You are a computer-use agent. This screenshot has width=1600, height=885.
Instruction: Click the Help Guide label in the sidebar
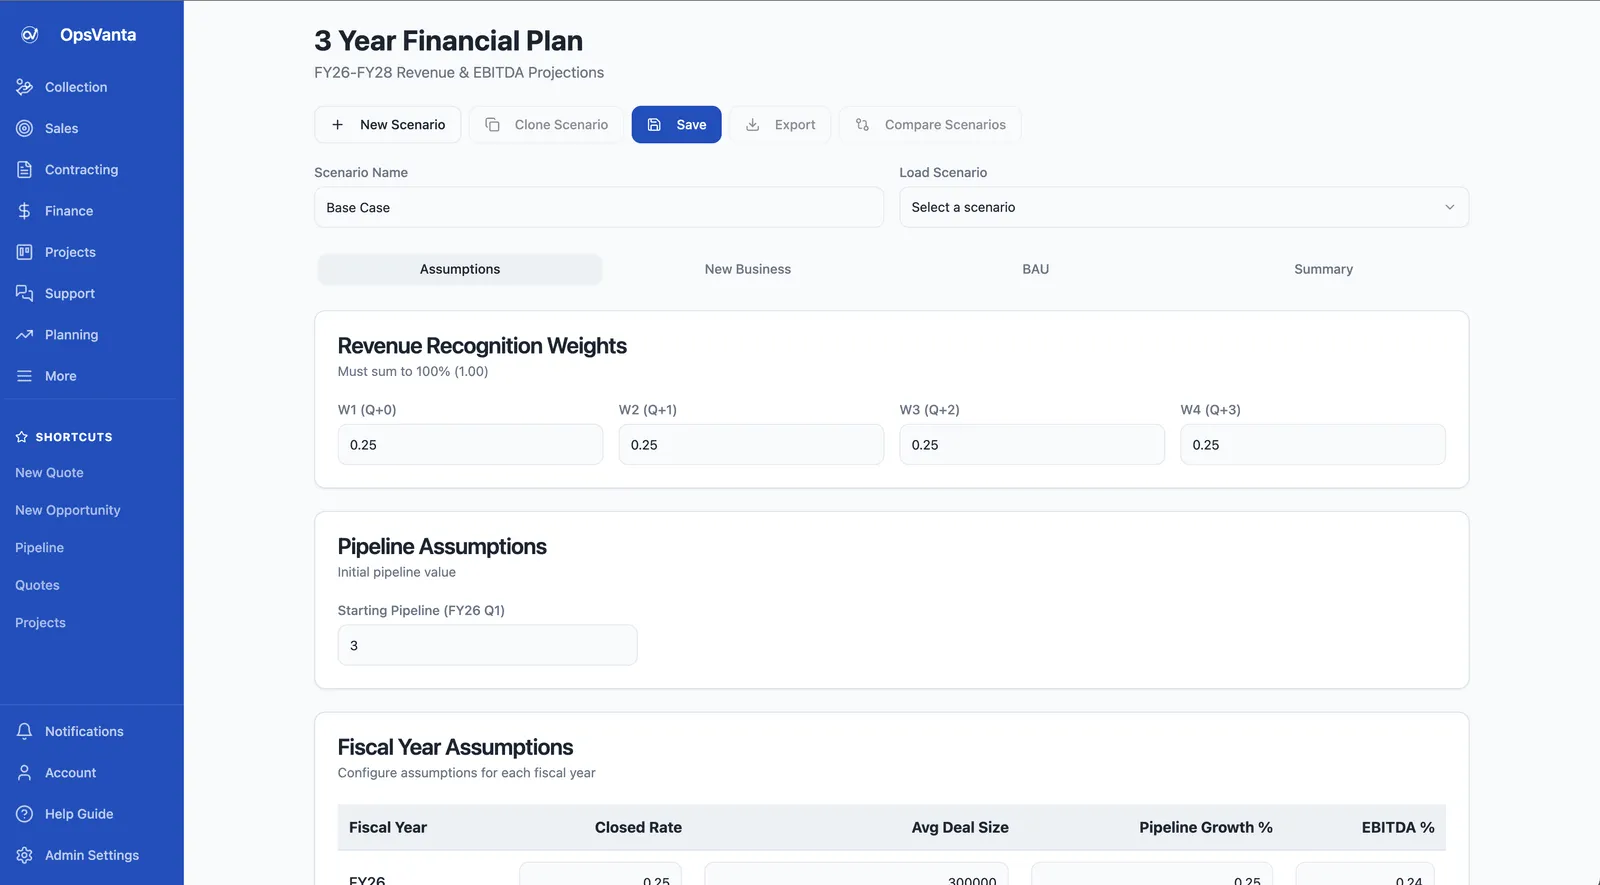79,814
